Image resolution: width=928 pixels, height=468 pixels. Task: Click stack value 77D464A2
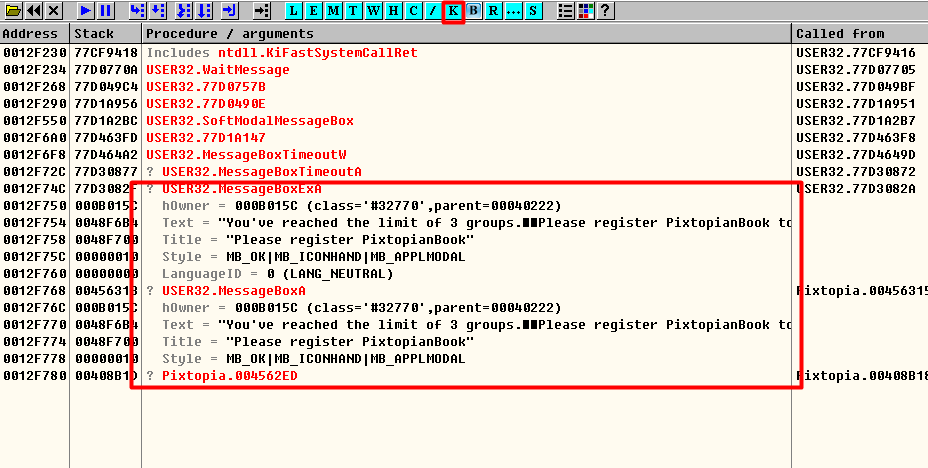(106, 155)
